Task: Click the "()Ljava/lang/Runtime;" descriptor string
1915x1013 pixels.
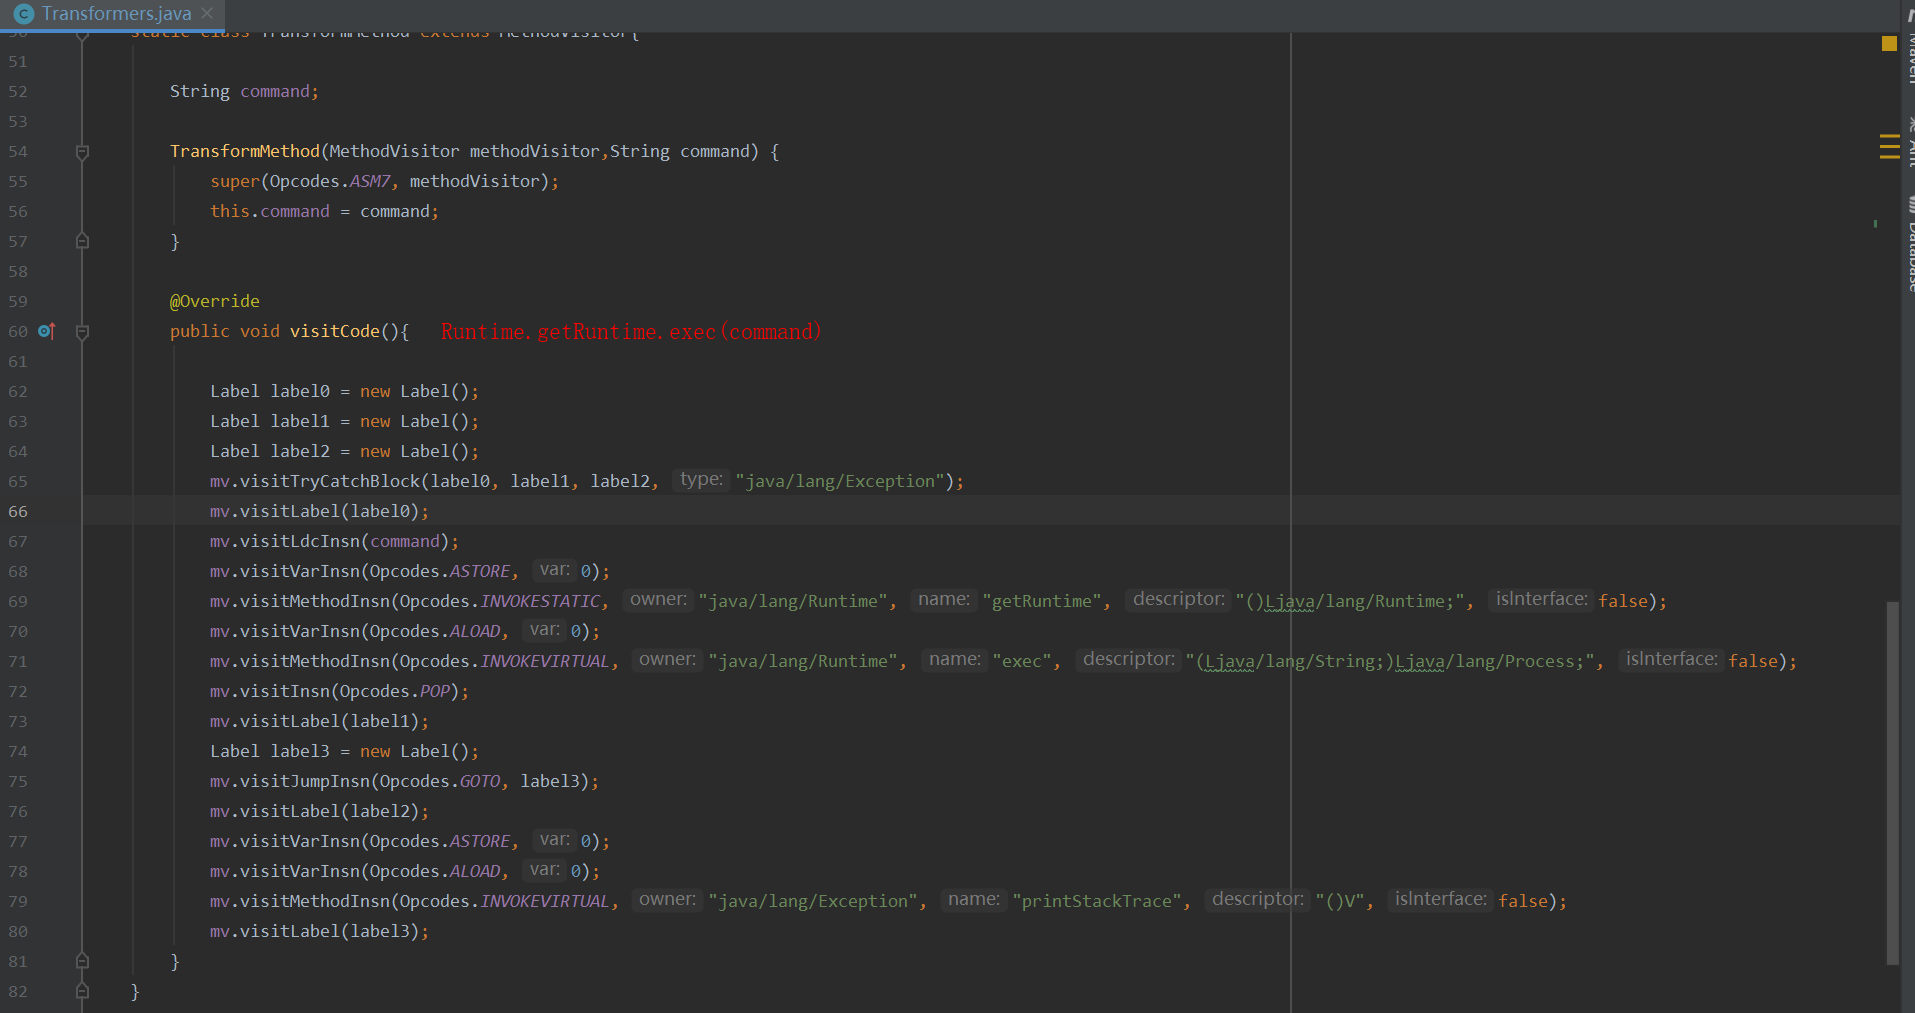Action: (x=1350, y=601)
